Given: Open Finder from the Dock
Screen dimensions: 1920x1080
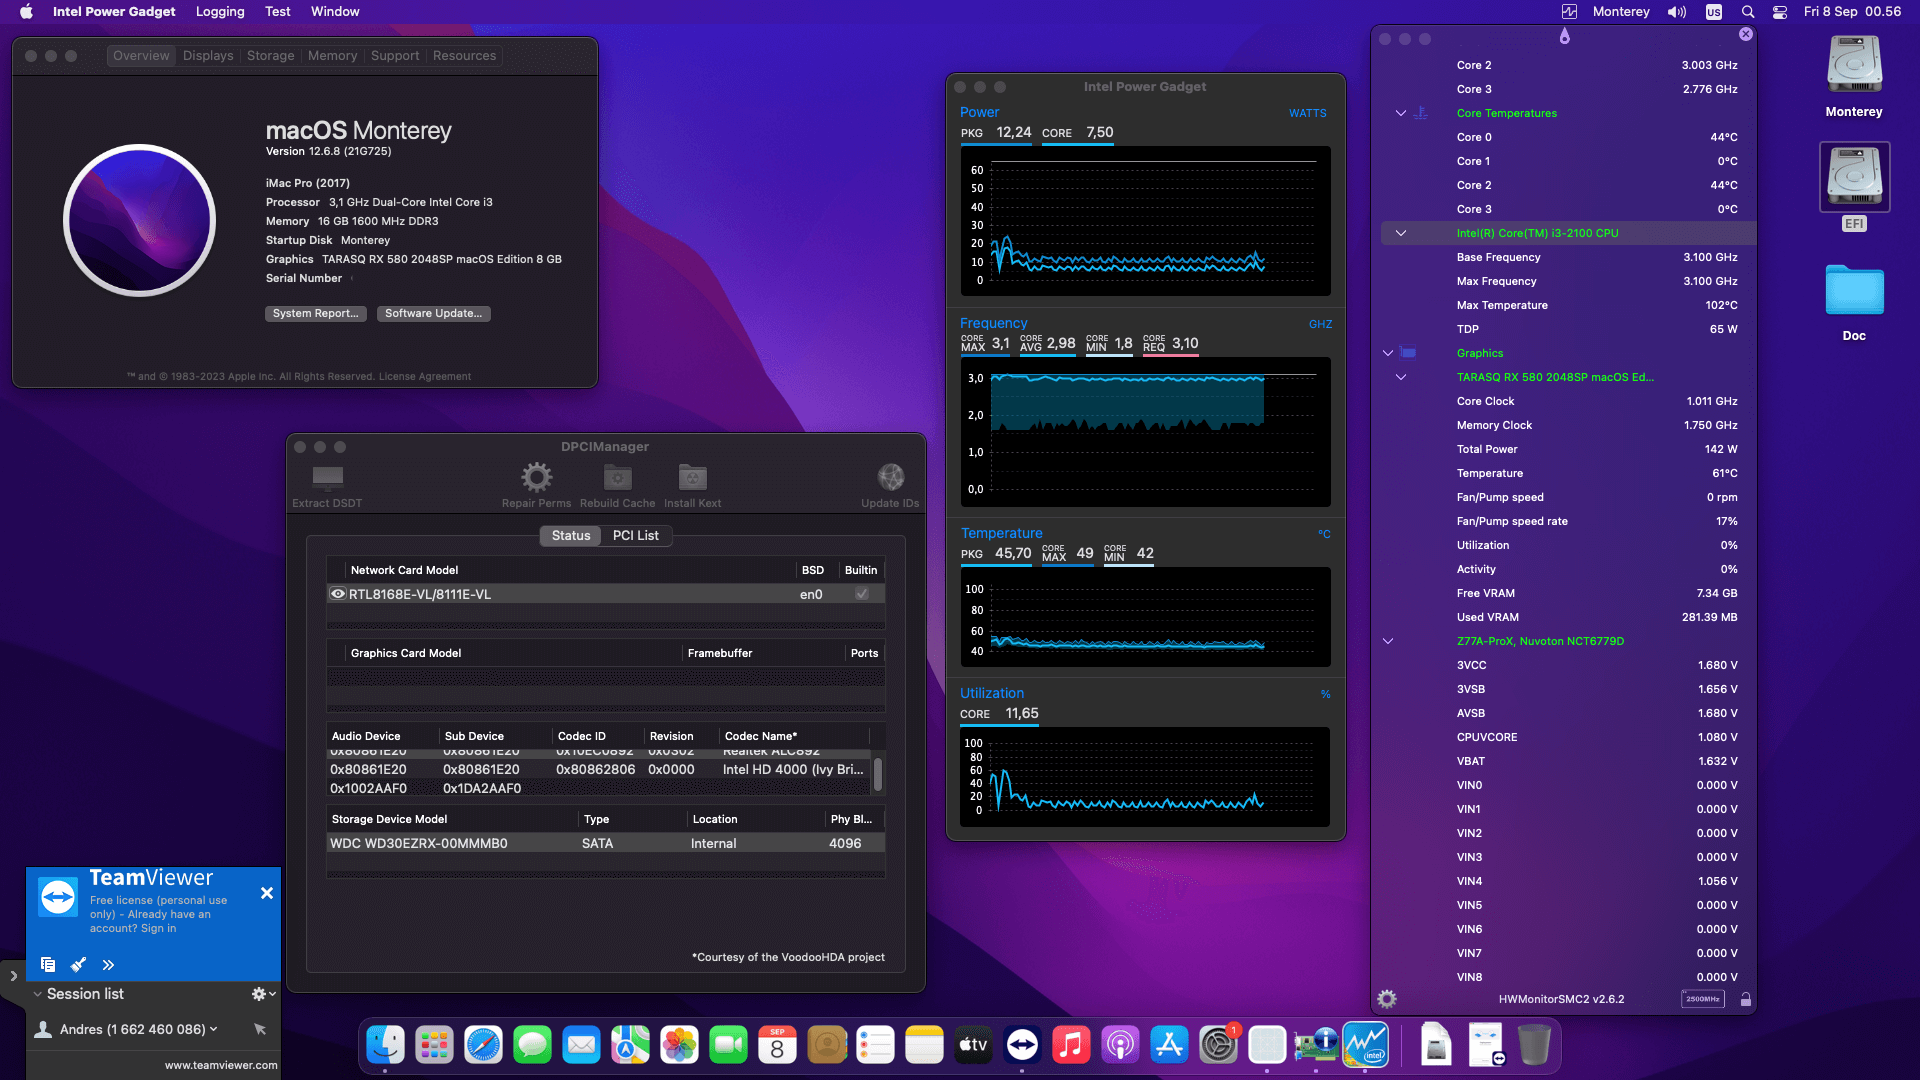Looking at the screenshot, I should pos(385,1046).
